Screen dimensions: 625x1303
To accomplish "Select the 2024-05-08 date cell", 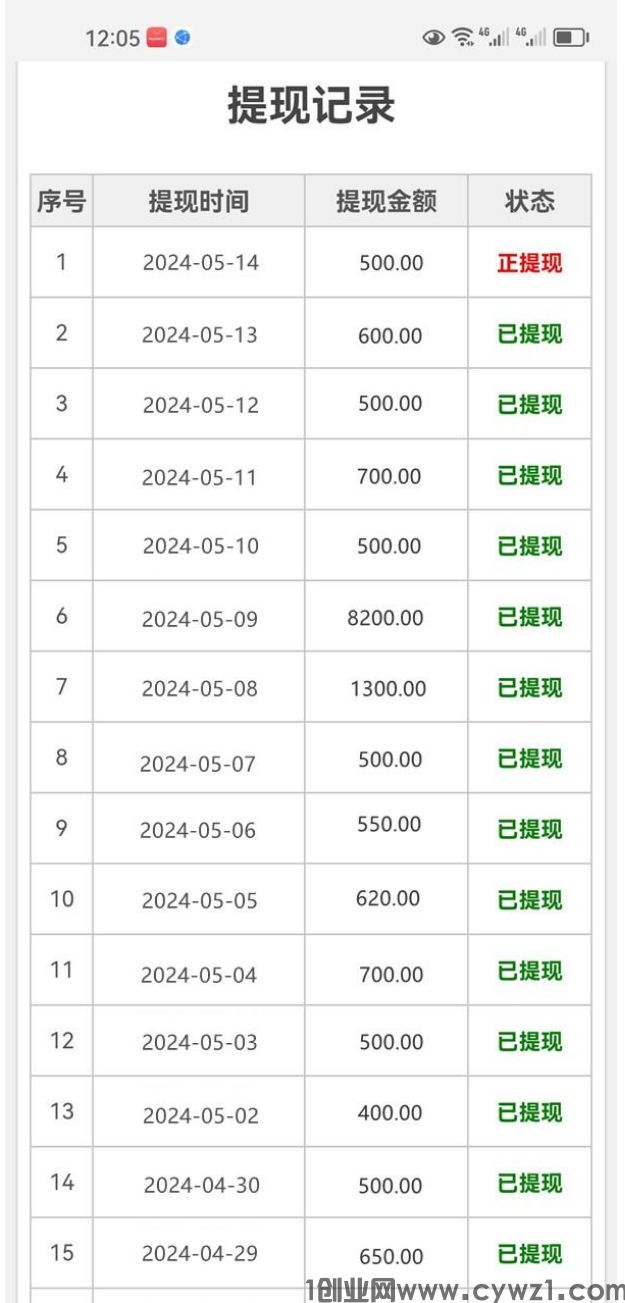I will tap(199, 689).
